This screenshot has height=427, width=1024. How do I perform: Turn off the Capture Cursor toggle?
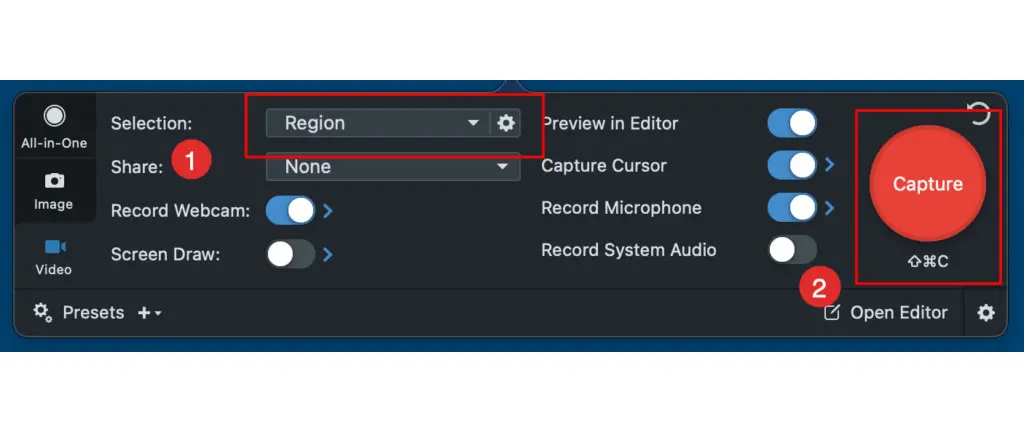click(792, 165)
